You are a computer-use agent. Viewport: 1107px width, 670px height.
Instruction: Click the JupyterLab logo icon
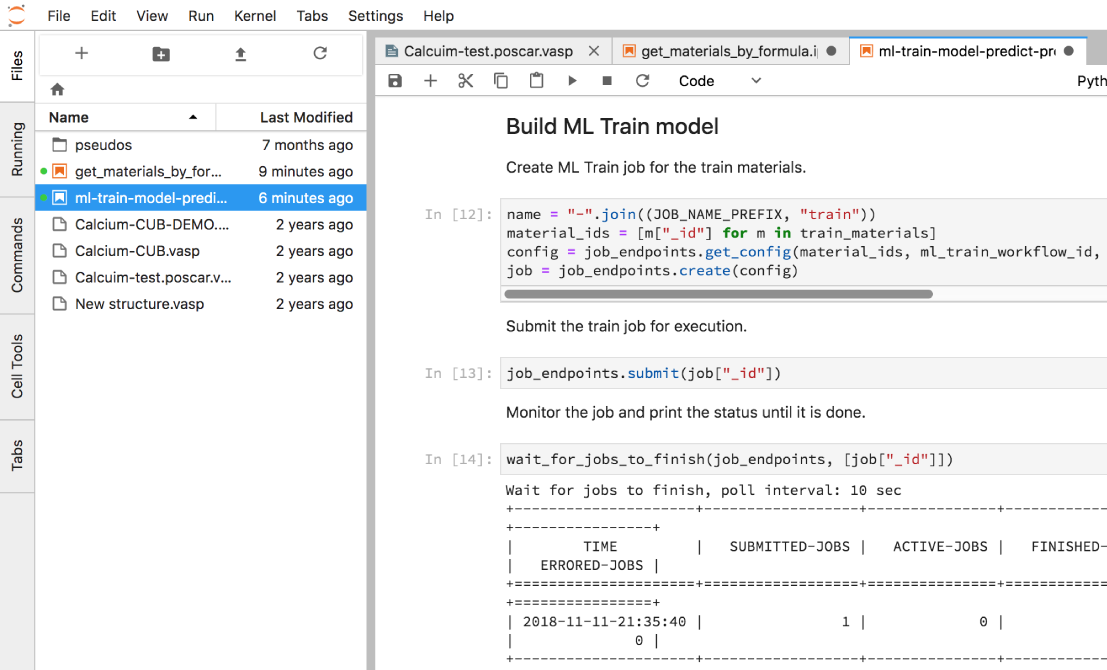click(x=16, y=15)
